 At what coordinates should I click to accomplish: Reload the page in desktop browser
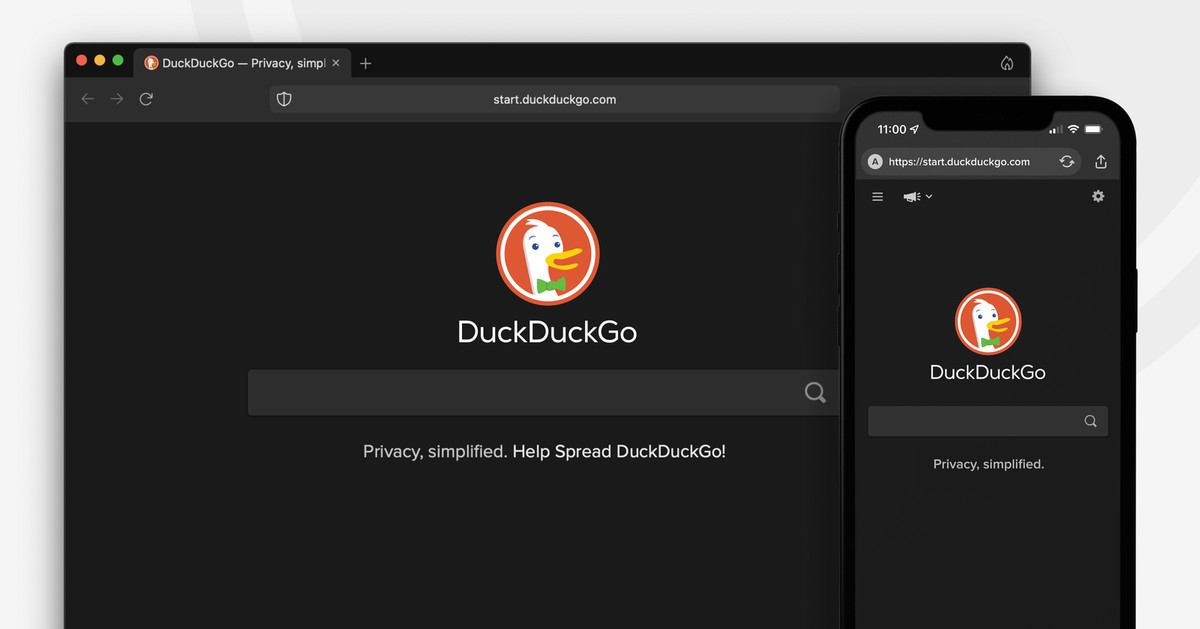point(146,99)
